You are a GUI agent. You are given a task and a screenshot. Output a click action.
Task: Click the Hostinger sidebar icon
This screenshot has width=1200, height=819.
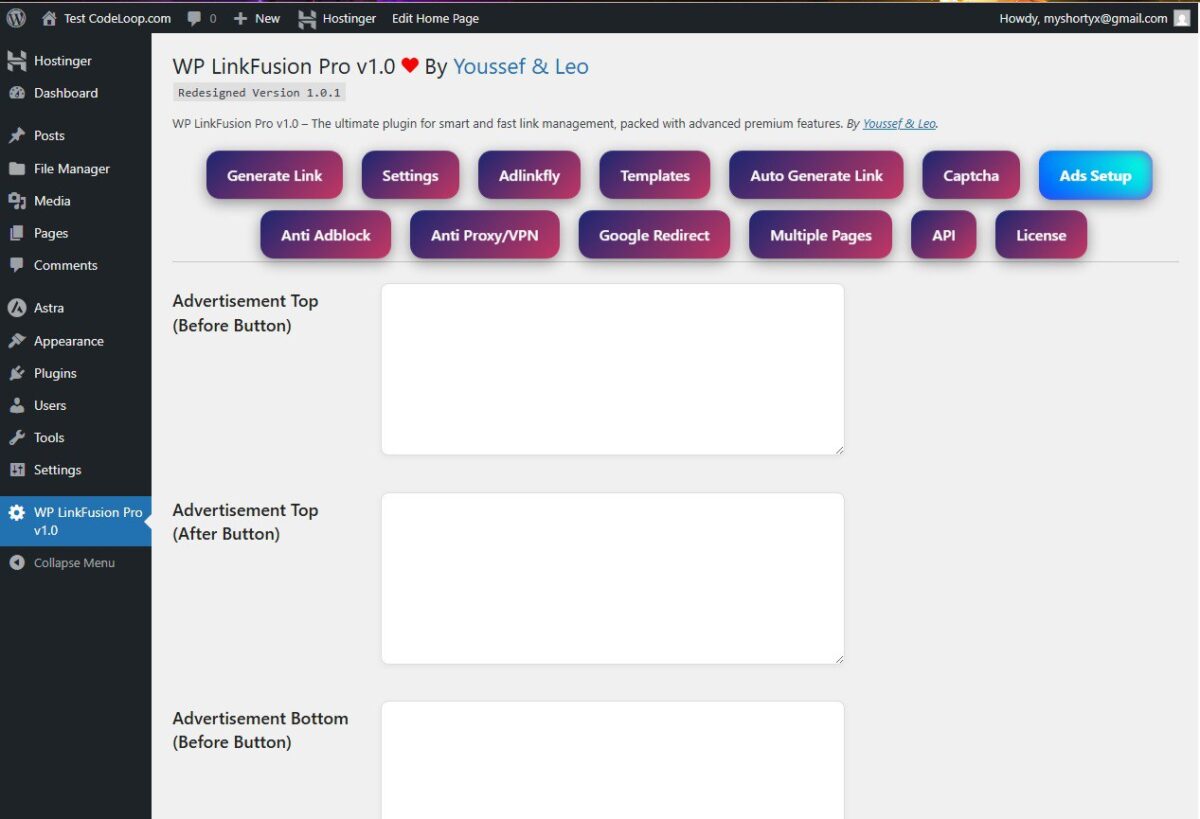[x=17, y=61]
